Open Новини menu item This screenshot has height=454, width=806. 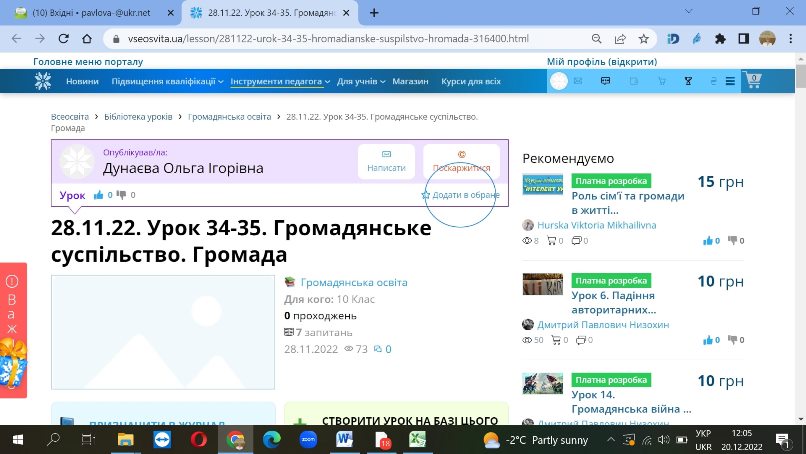pyautogui.click(x=82, y=81)
